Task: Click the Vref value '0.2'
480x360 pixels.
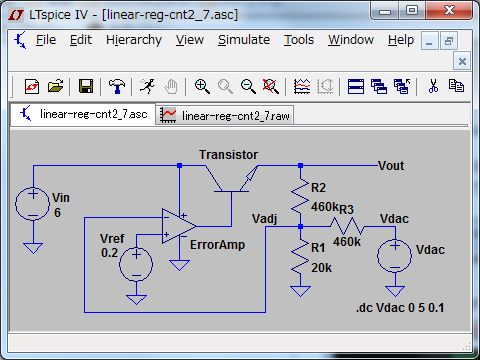Action: point(109,253)
